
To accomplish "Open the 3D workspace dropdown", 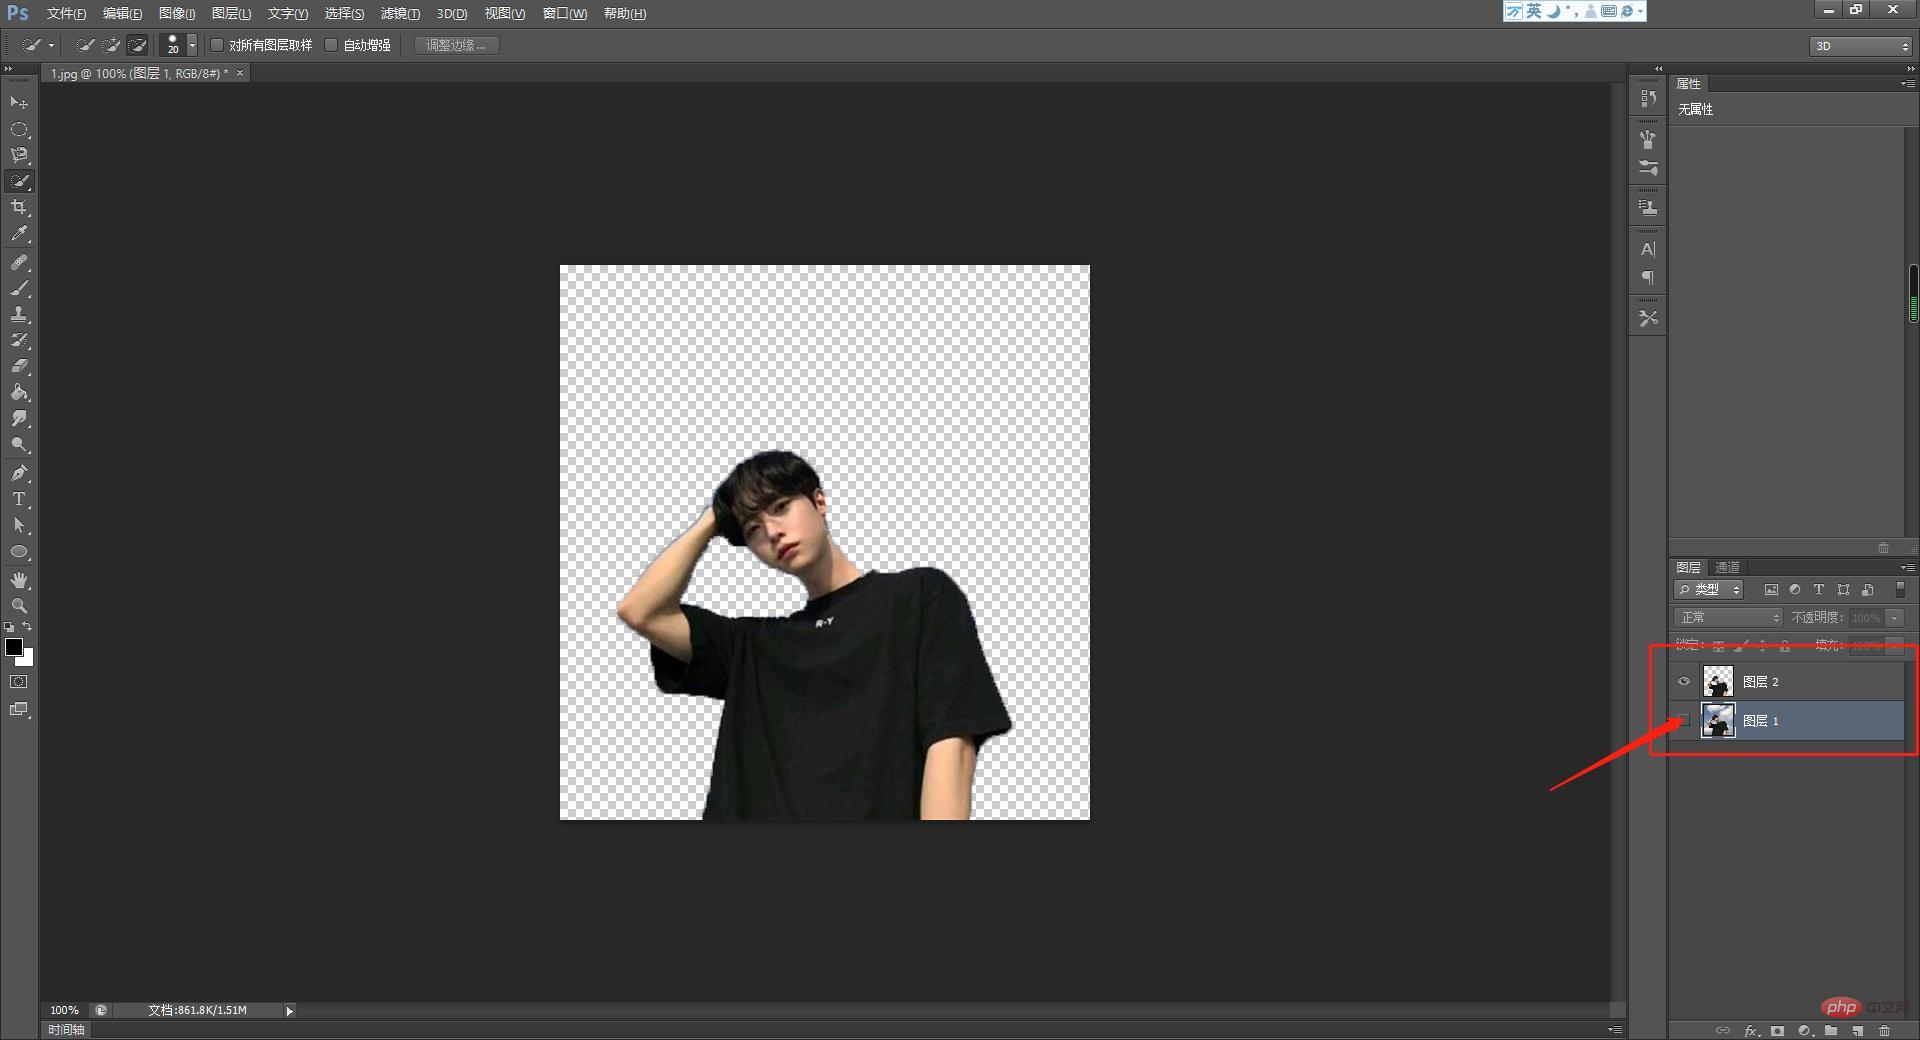I will point(1861,46).
